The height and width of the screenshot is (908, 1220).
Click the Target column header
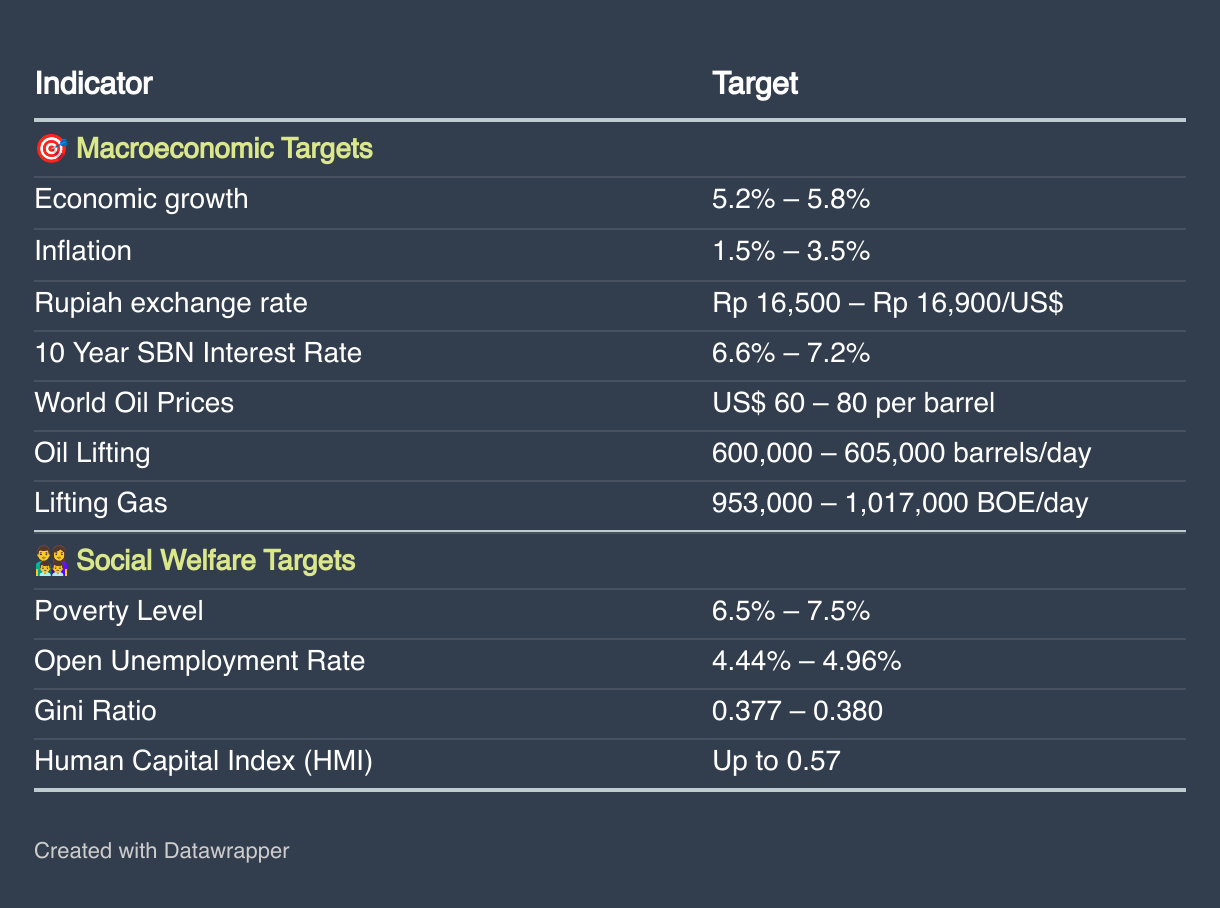coord(755,83)
